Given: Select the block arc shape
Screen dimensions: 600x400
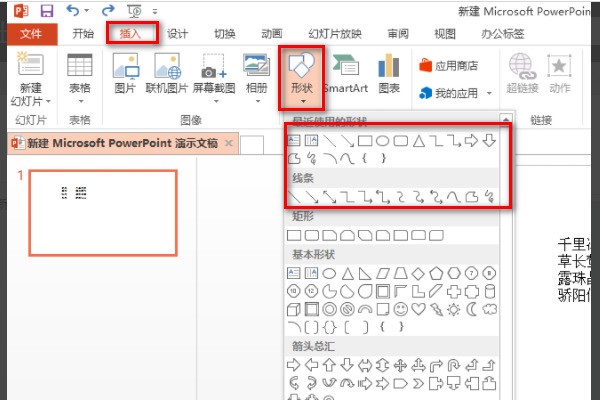Looking at the screenshot, I should coord(365,309).
